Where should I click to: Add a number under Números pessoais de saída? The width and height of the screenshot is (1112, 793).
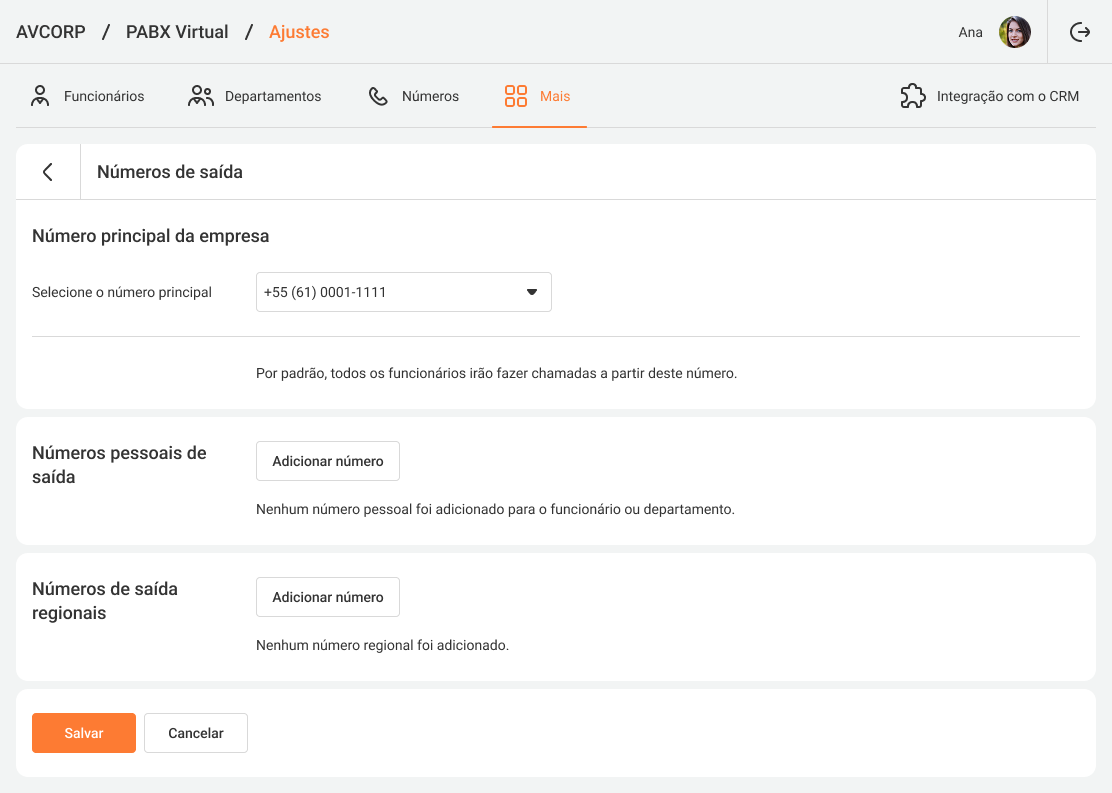tap(328, 461)
